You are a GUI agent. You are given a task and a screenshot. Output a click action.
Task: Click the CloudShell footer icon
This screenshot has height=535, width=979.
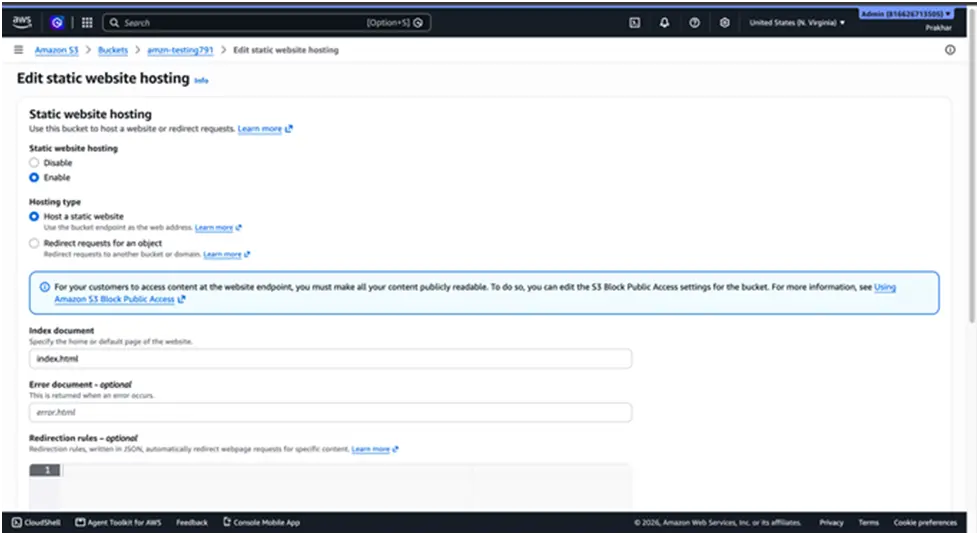[17, 523]
